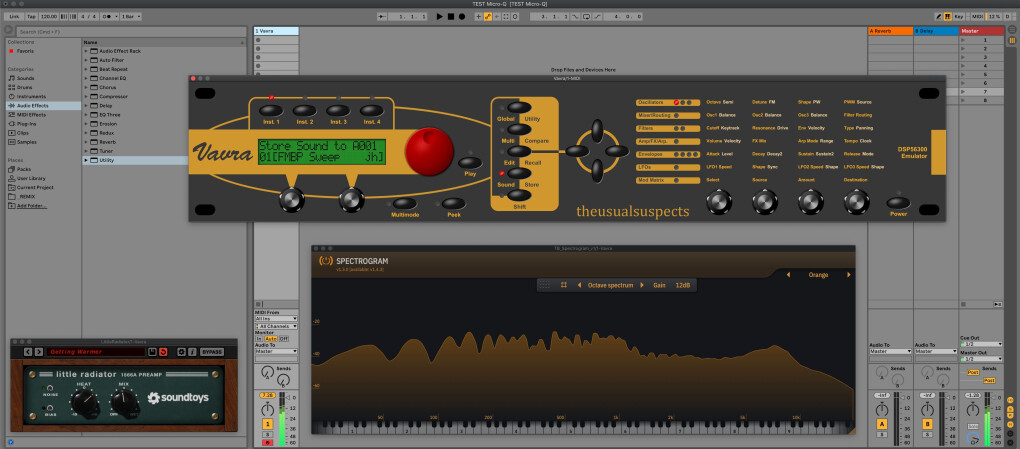Switch Spectrogram to next mode after Octave spectrum
The width and height of the screenshot is (1020, 449).
(x=642, y=285)
